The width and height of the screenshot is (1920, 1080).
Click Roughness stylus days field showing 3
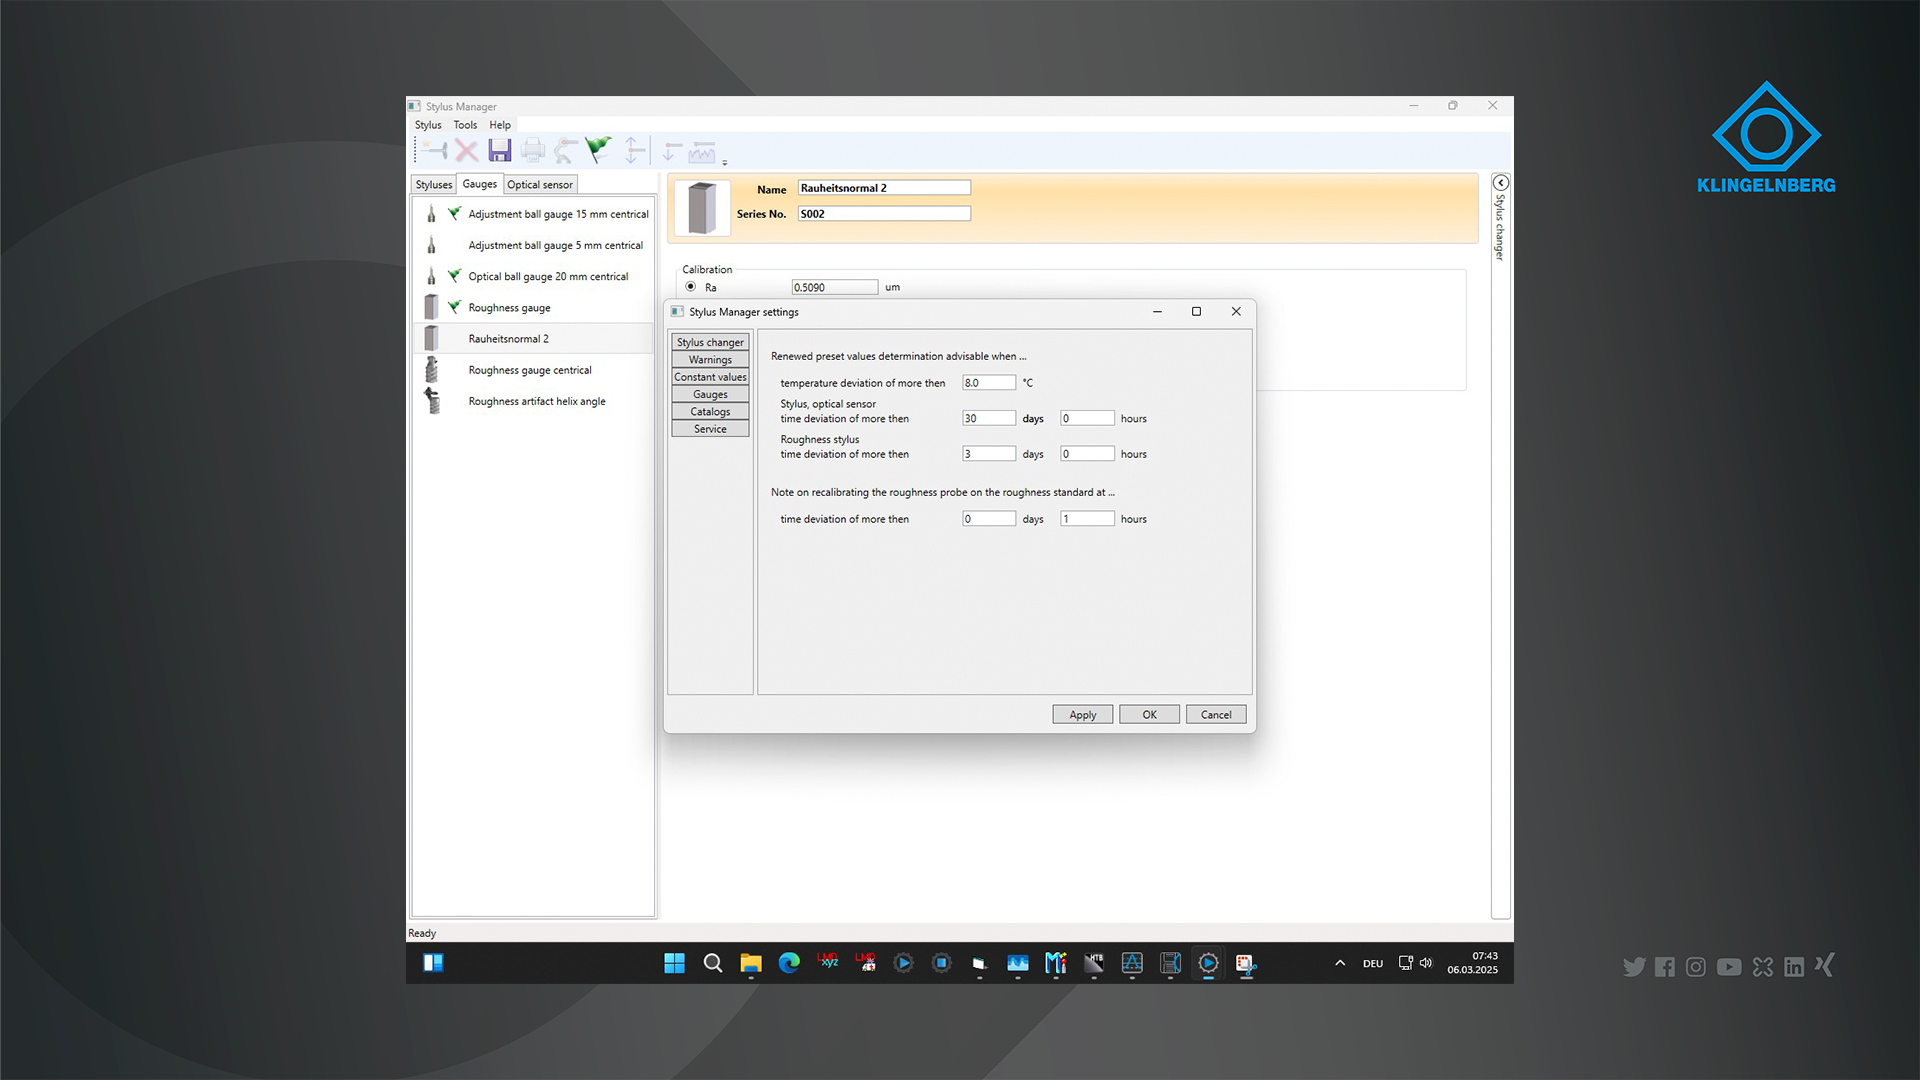pyautogui.click(x=989, y=454)
